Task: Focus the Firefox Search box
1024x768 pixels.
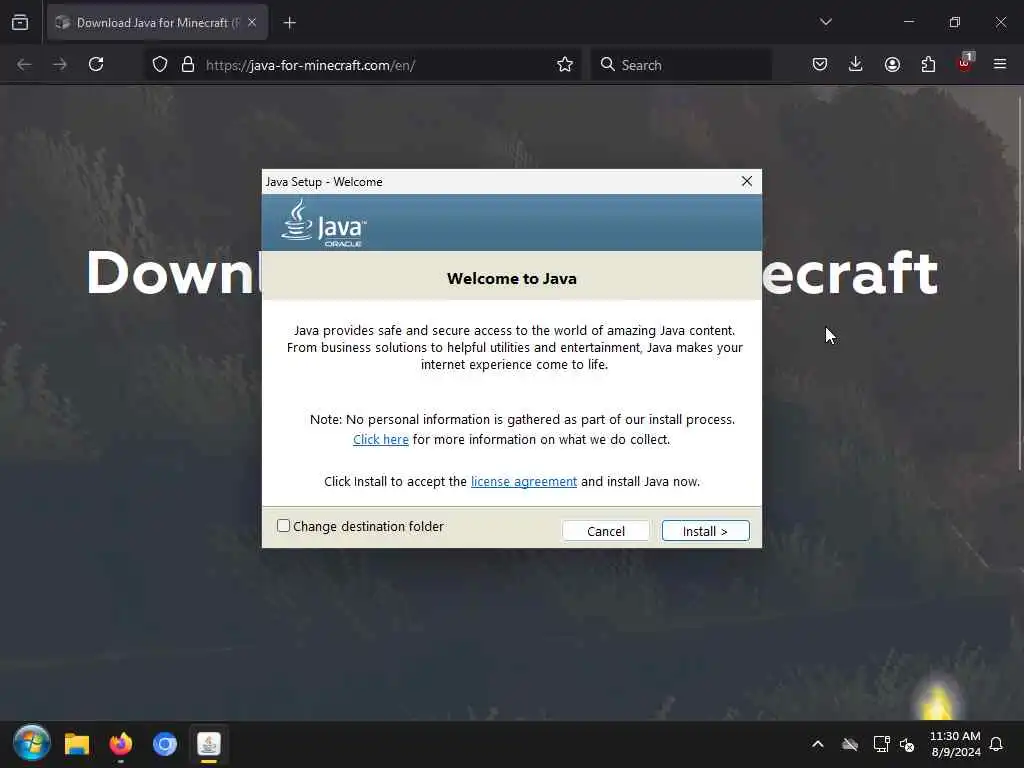Action: coord(682,64)
